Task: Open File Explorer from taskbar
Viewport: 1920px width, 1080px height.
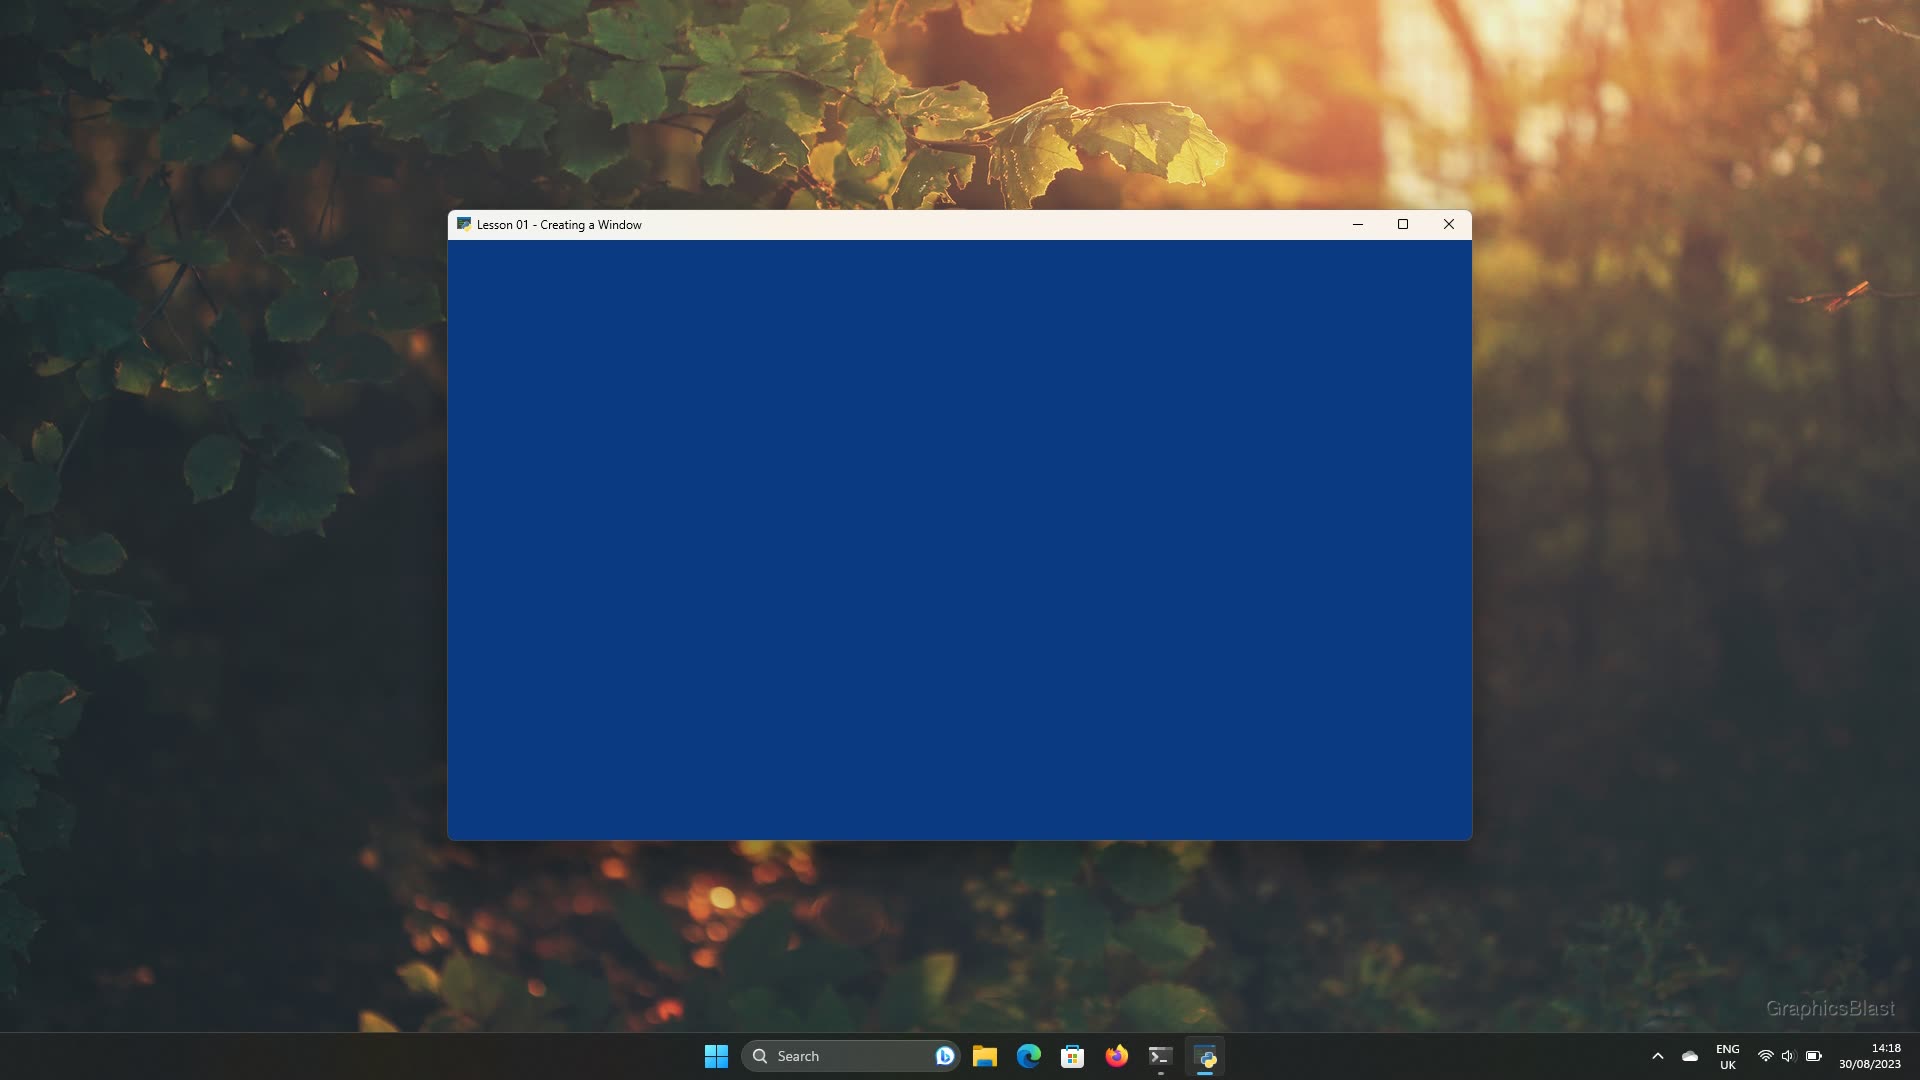Action: [985, 1056]
